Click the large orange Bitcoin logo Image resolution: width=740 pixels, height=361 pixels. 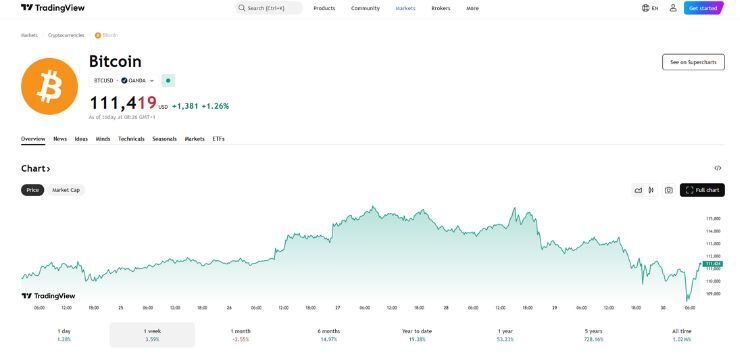[50, 86]
